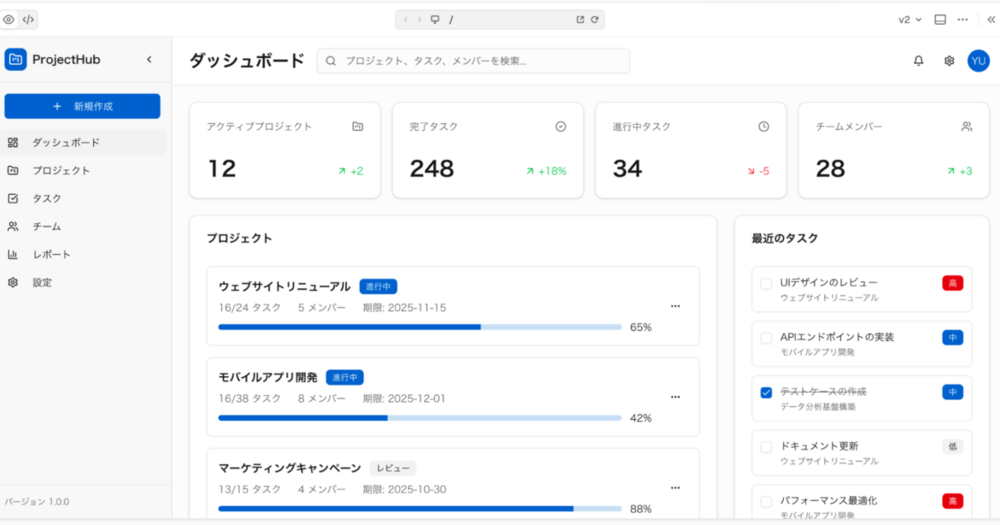Open more options for ウェブサイトリニューアル
Viewport: 1000px width, 525px height.
675,306
